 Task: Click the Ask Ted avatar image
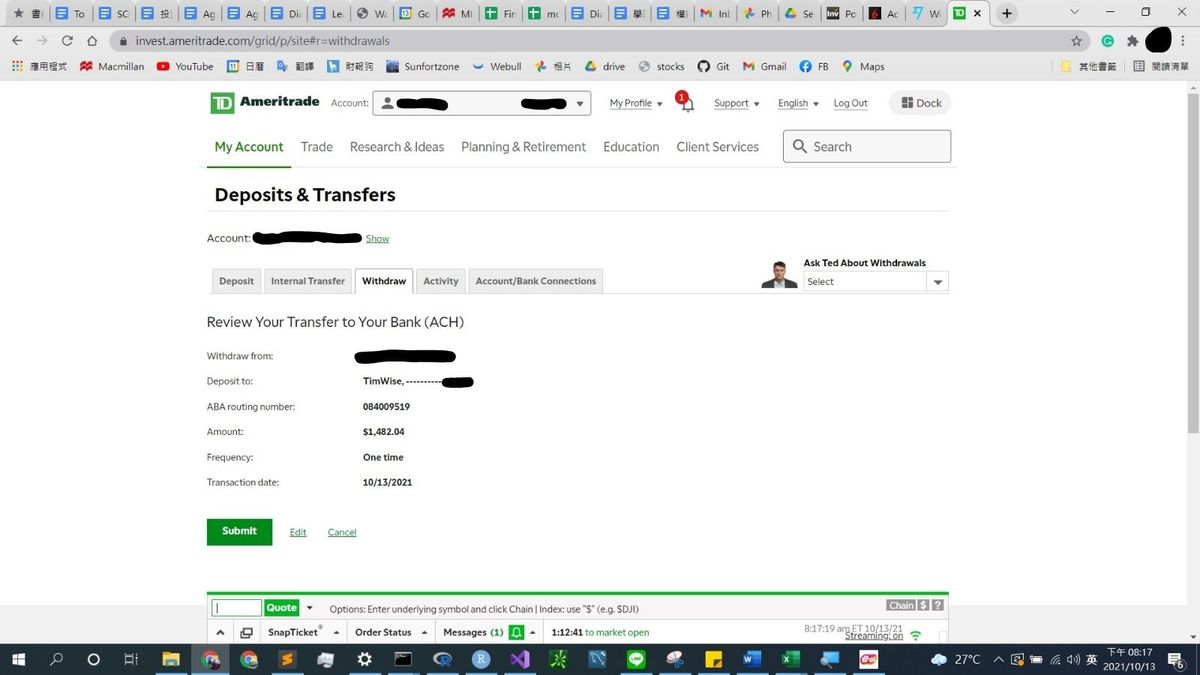tap(779, 275)
